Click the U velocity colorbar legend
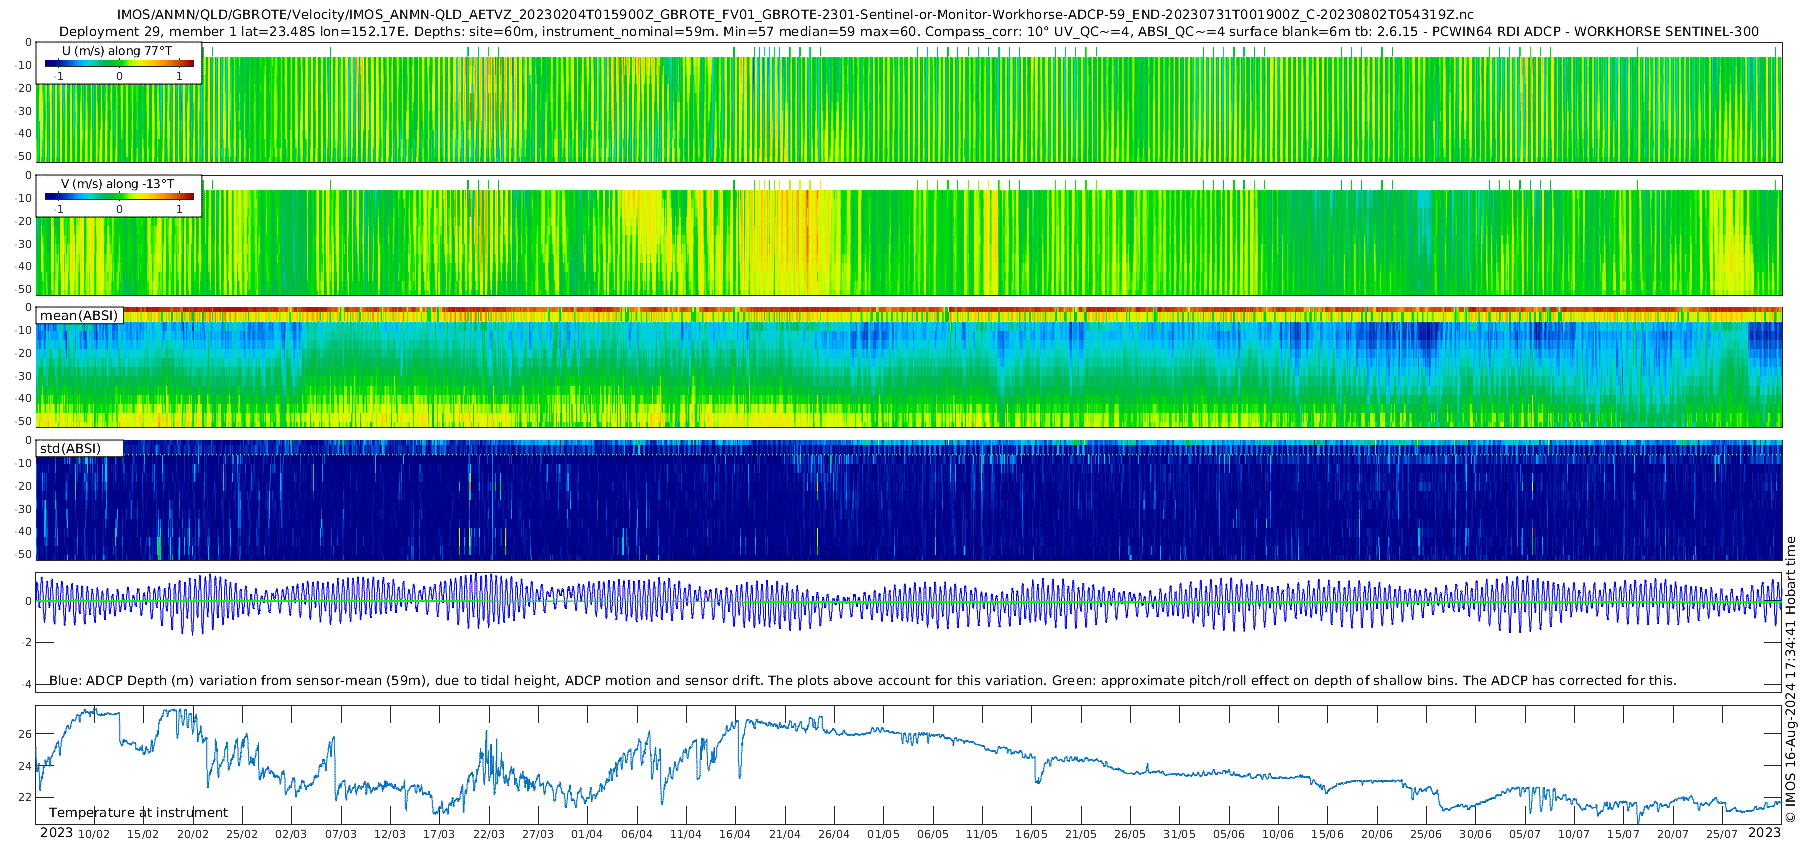This screenshot has width=1800, height=850. (119, 63)
